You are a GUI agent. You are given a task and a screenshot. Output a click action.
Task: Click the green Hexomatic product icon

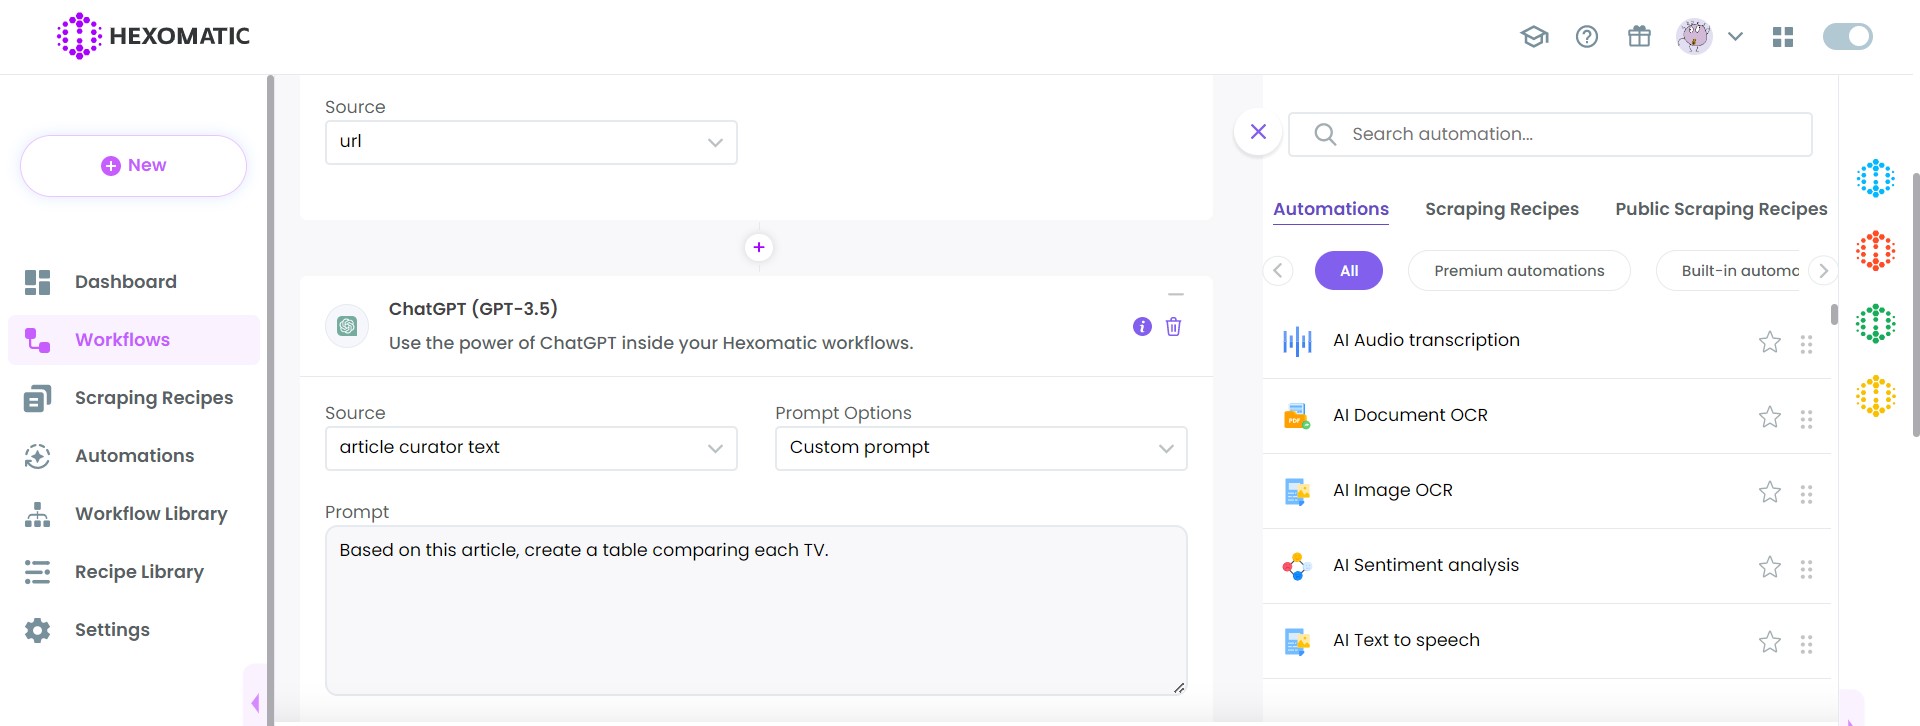(x=1876, y=324)
